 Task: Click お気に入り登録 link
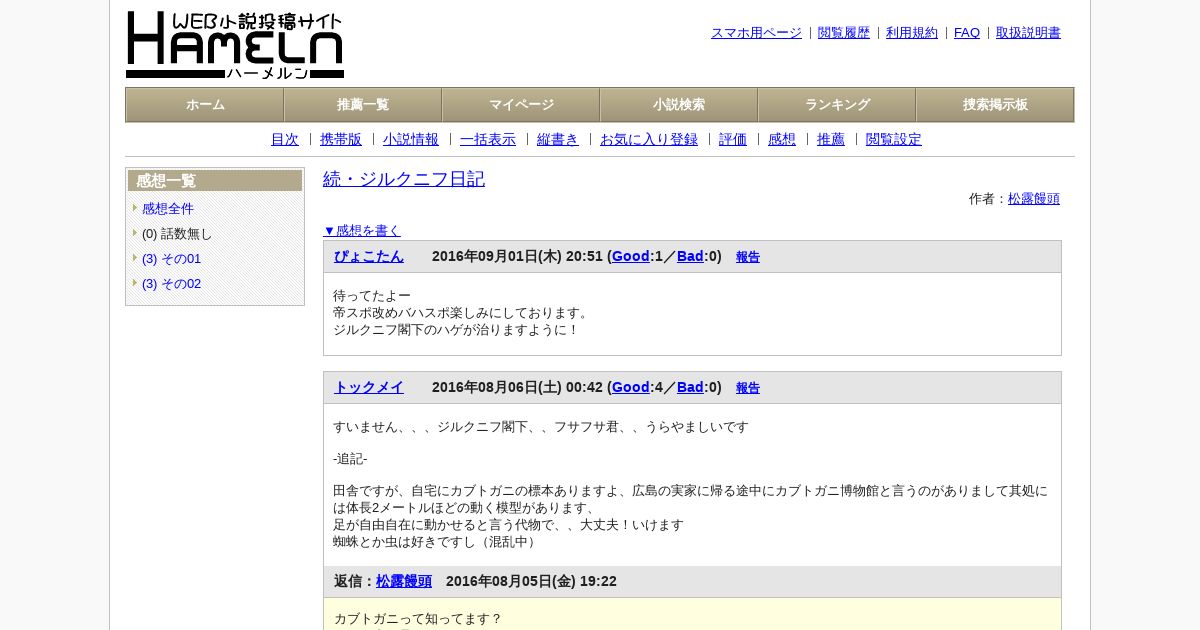649,140
